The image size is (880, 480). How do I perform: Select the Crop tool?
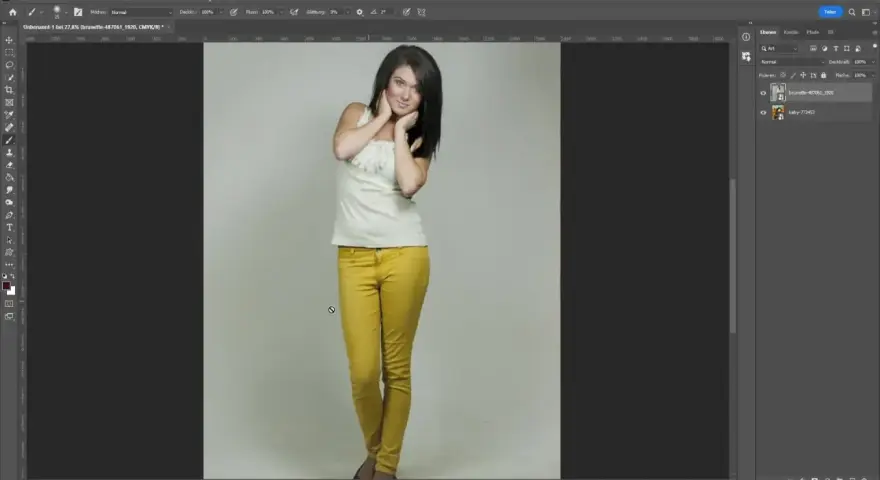click(x=9, y=90)
